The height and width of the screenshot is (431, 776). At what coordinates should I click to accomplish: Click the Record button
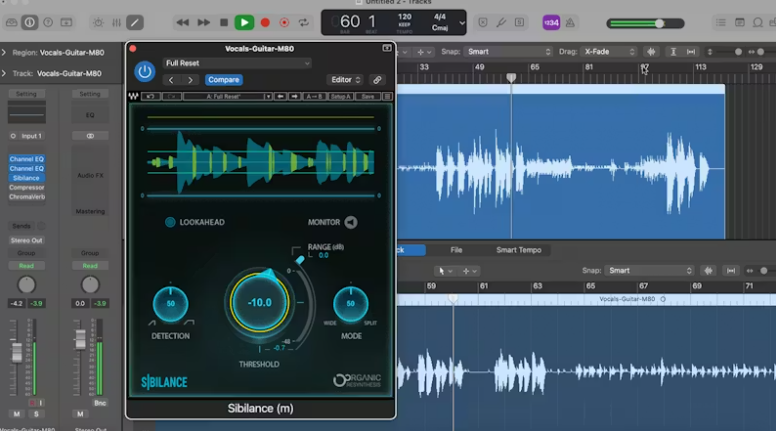pos(265,23)
